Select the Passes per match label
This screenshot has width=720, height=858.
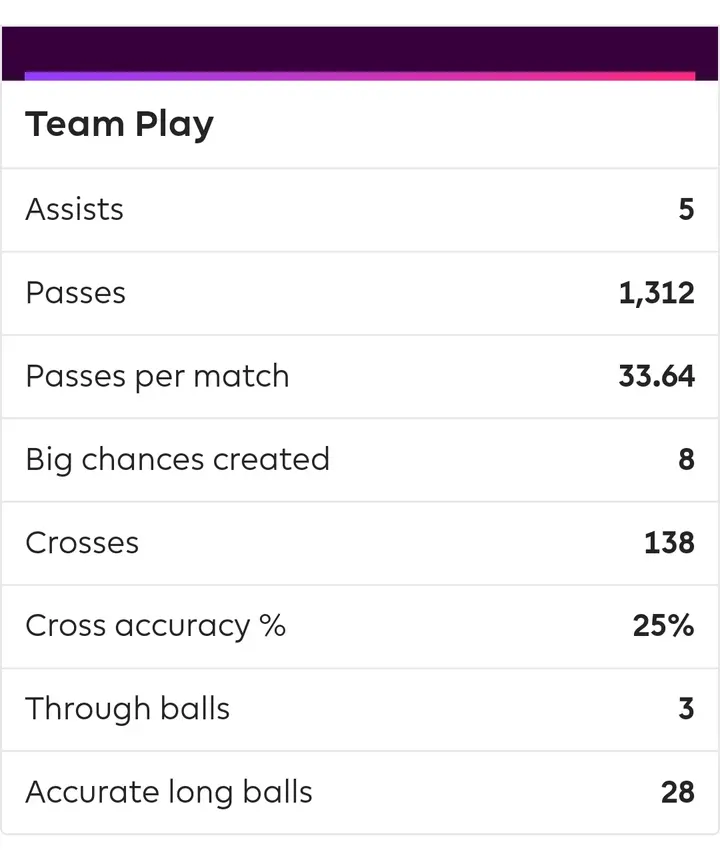pos(157,376)
